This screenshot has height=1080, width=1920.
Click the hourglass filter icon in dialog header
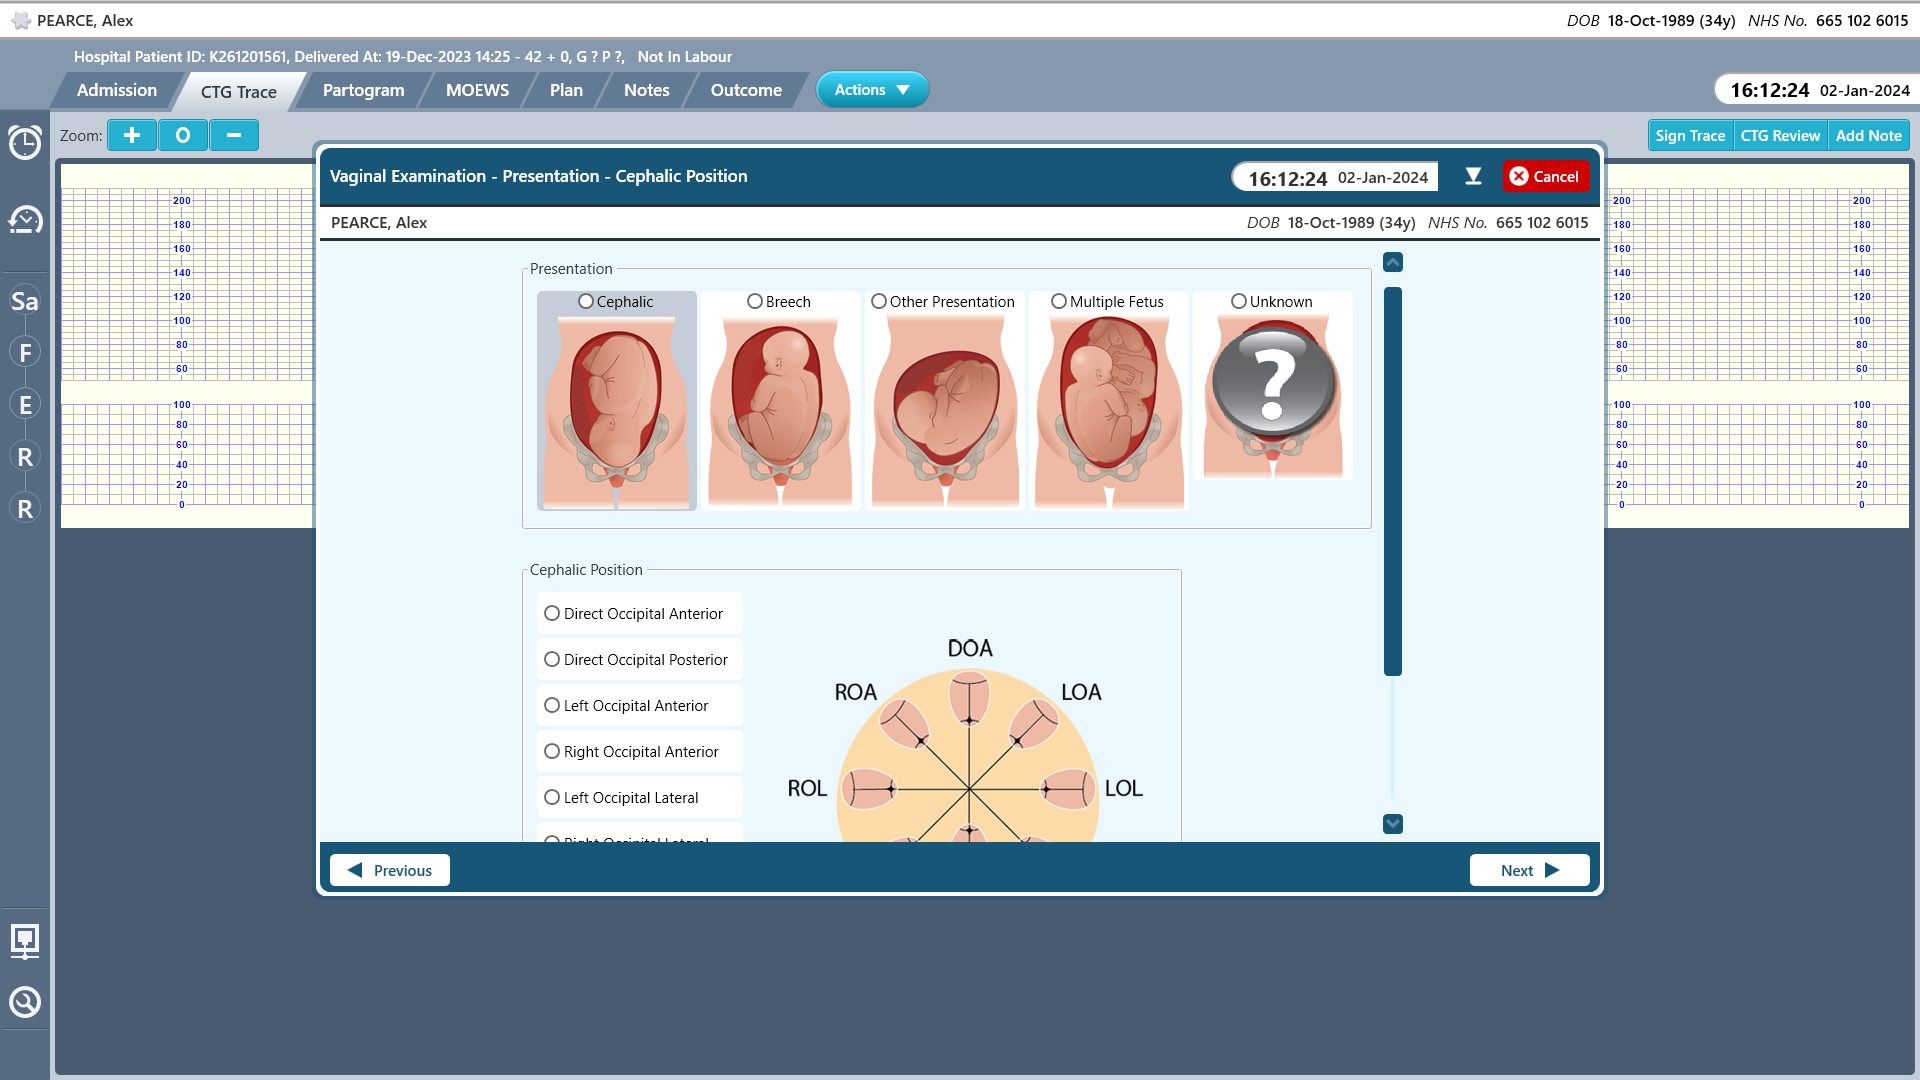click(1473, 177)
